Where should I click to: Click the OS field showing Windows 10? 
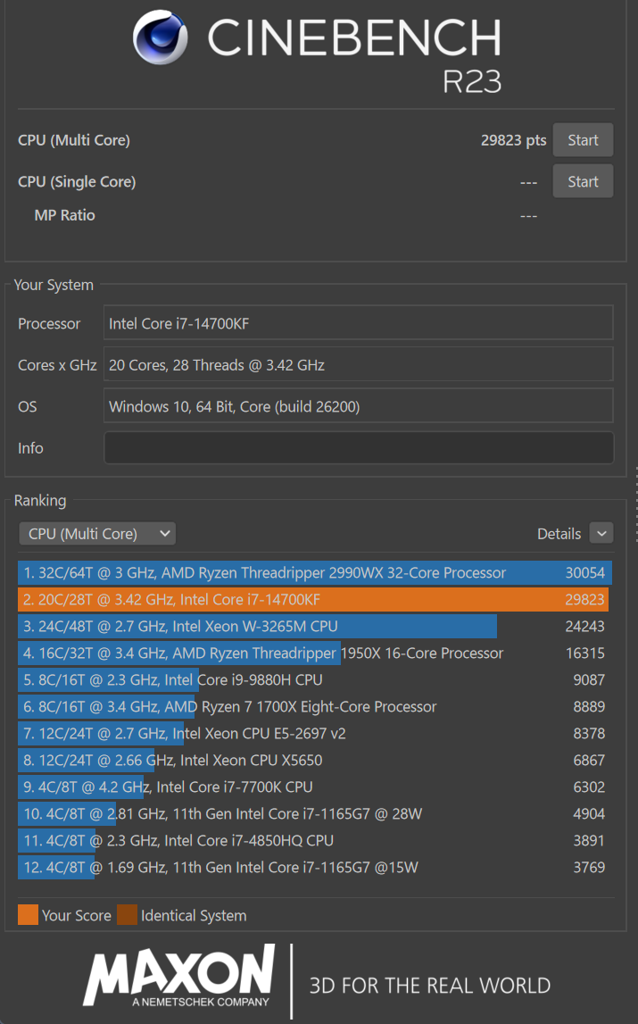tap(358, 407)
